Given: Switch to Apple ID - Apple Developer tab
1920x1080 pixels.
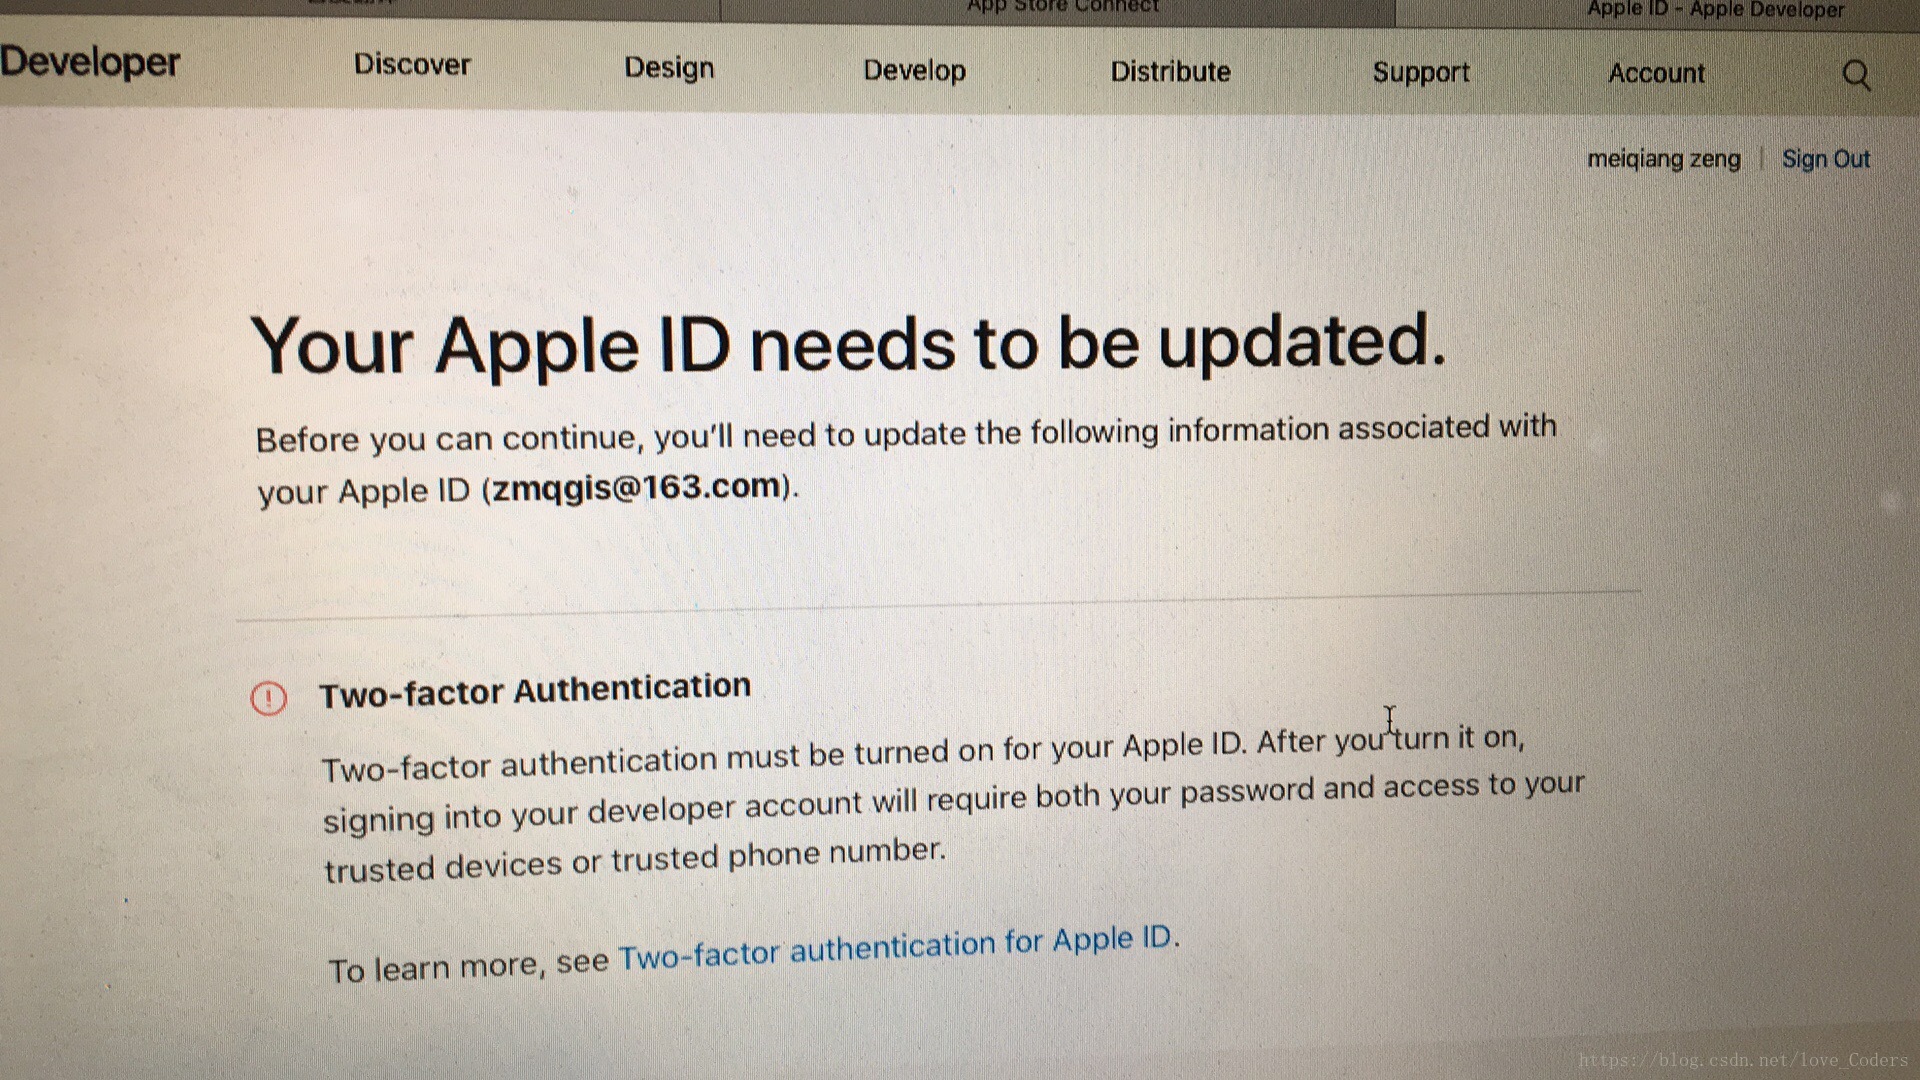Looking at the screenshot, I should [1715, 10].
